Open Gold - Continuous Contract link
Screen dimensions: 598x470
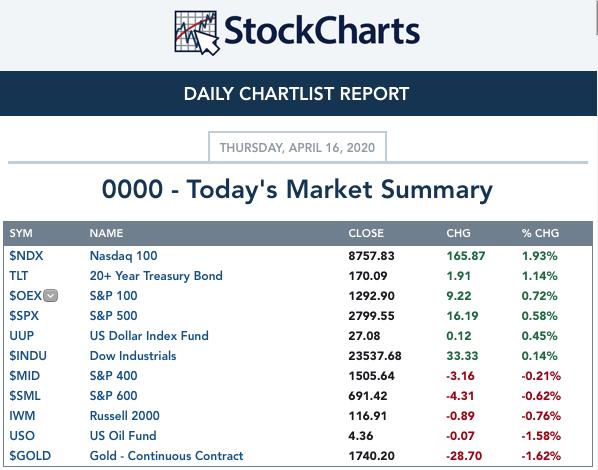[166, 456]
